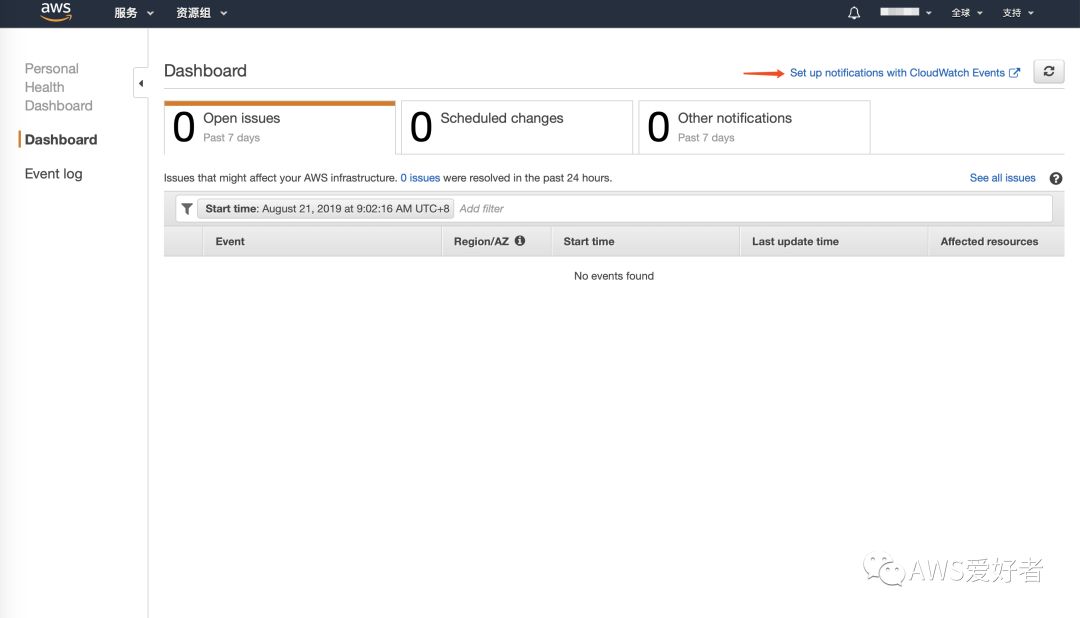Refresh the dashboard events list

[1048, 72]
